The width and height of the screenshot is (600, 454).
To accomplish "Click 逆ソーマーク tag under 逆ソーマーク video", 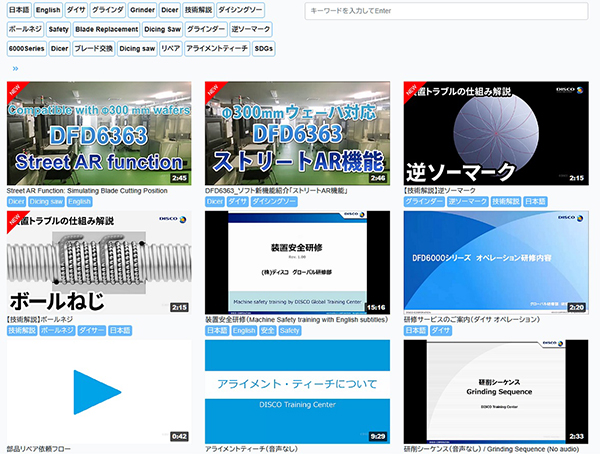I will click(468, 202).
